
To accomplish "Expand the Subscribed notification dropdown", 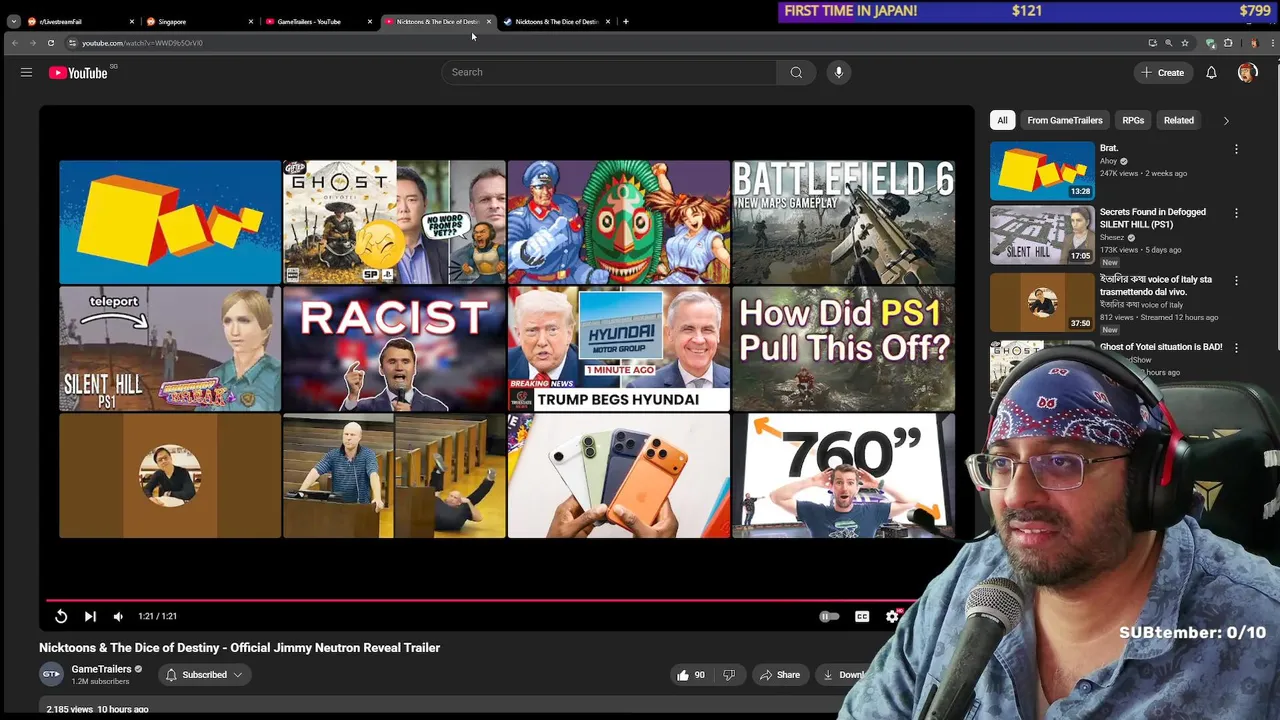I will 204,675.
